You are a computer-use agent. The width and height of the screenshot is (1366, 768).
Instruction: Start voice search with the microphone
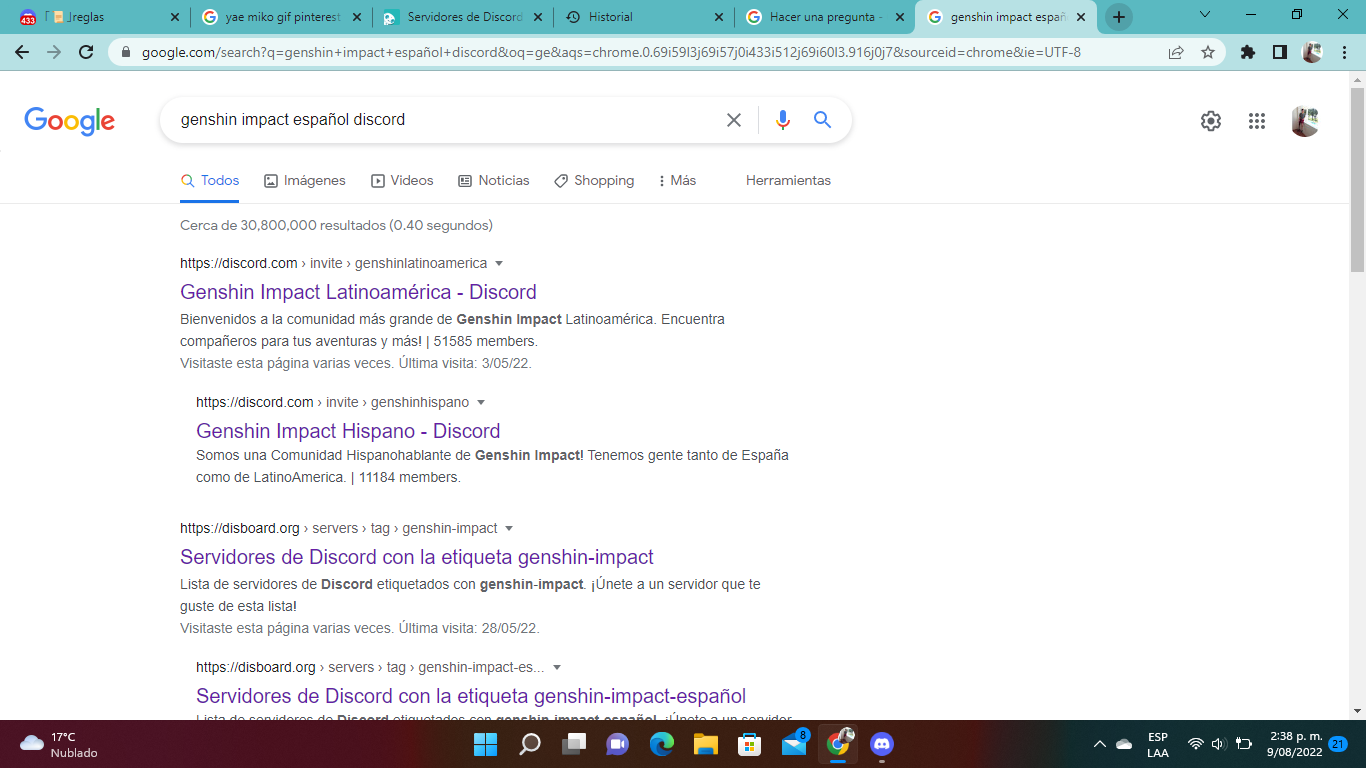click(783, 120)
